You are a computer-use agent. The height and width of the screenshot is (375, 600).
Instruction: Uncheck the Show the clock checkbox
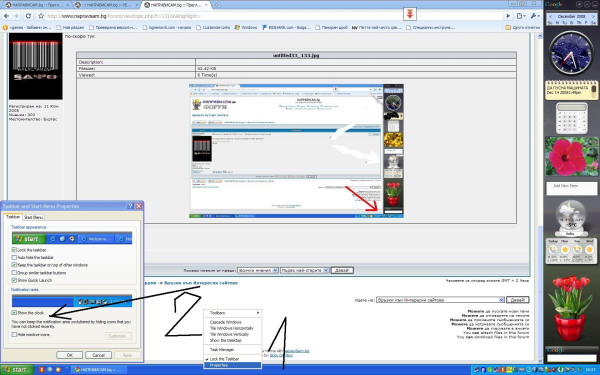pos(14,313)
